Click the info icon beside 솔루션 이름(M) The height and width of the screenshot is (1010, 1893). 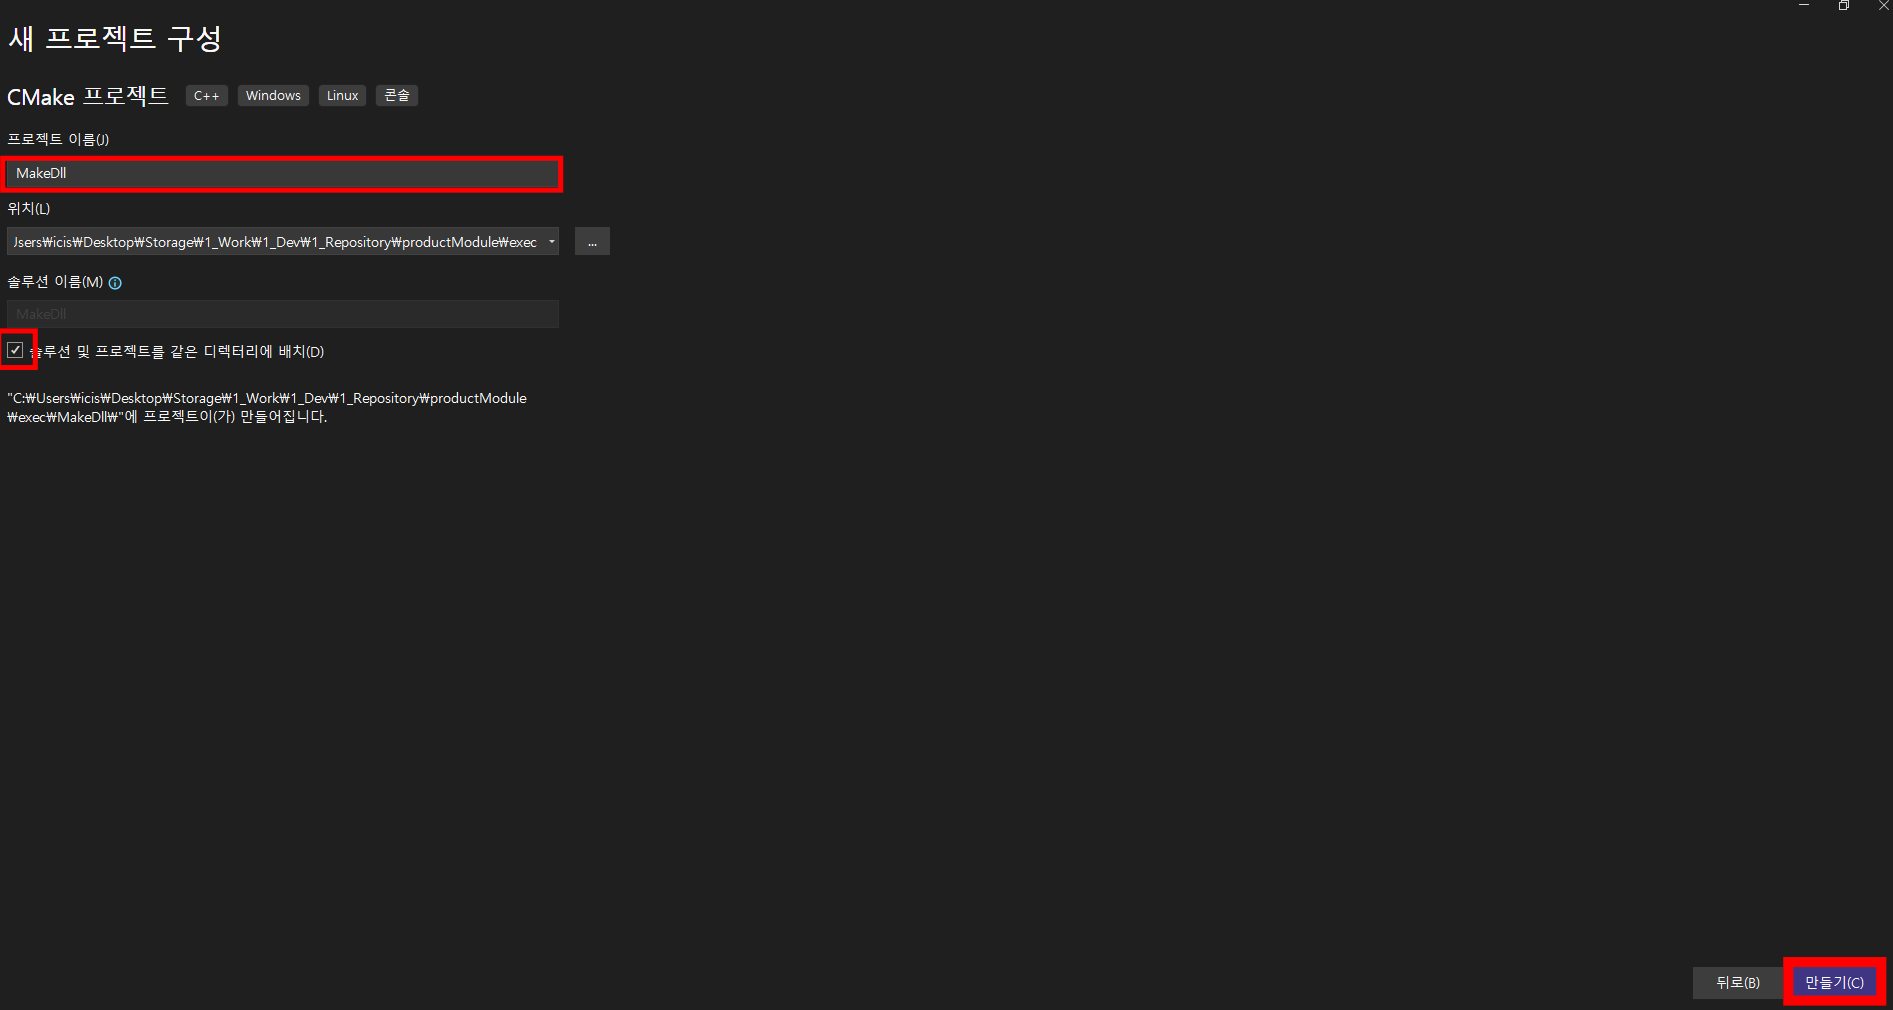[x=116, y=283]
